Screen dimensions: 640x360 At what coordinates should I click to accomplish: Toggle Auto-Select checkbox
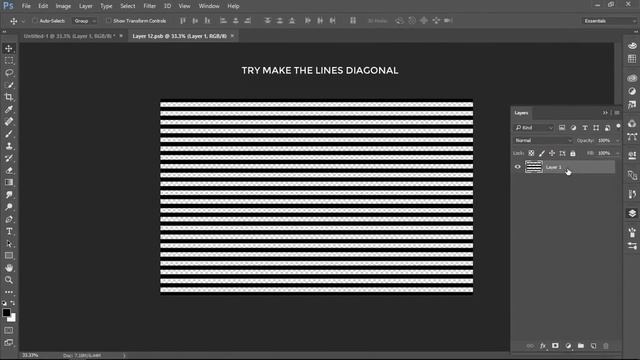[x=35, y=21]
